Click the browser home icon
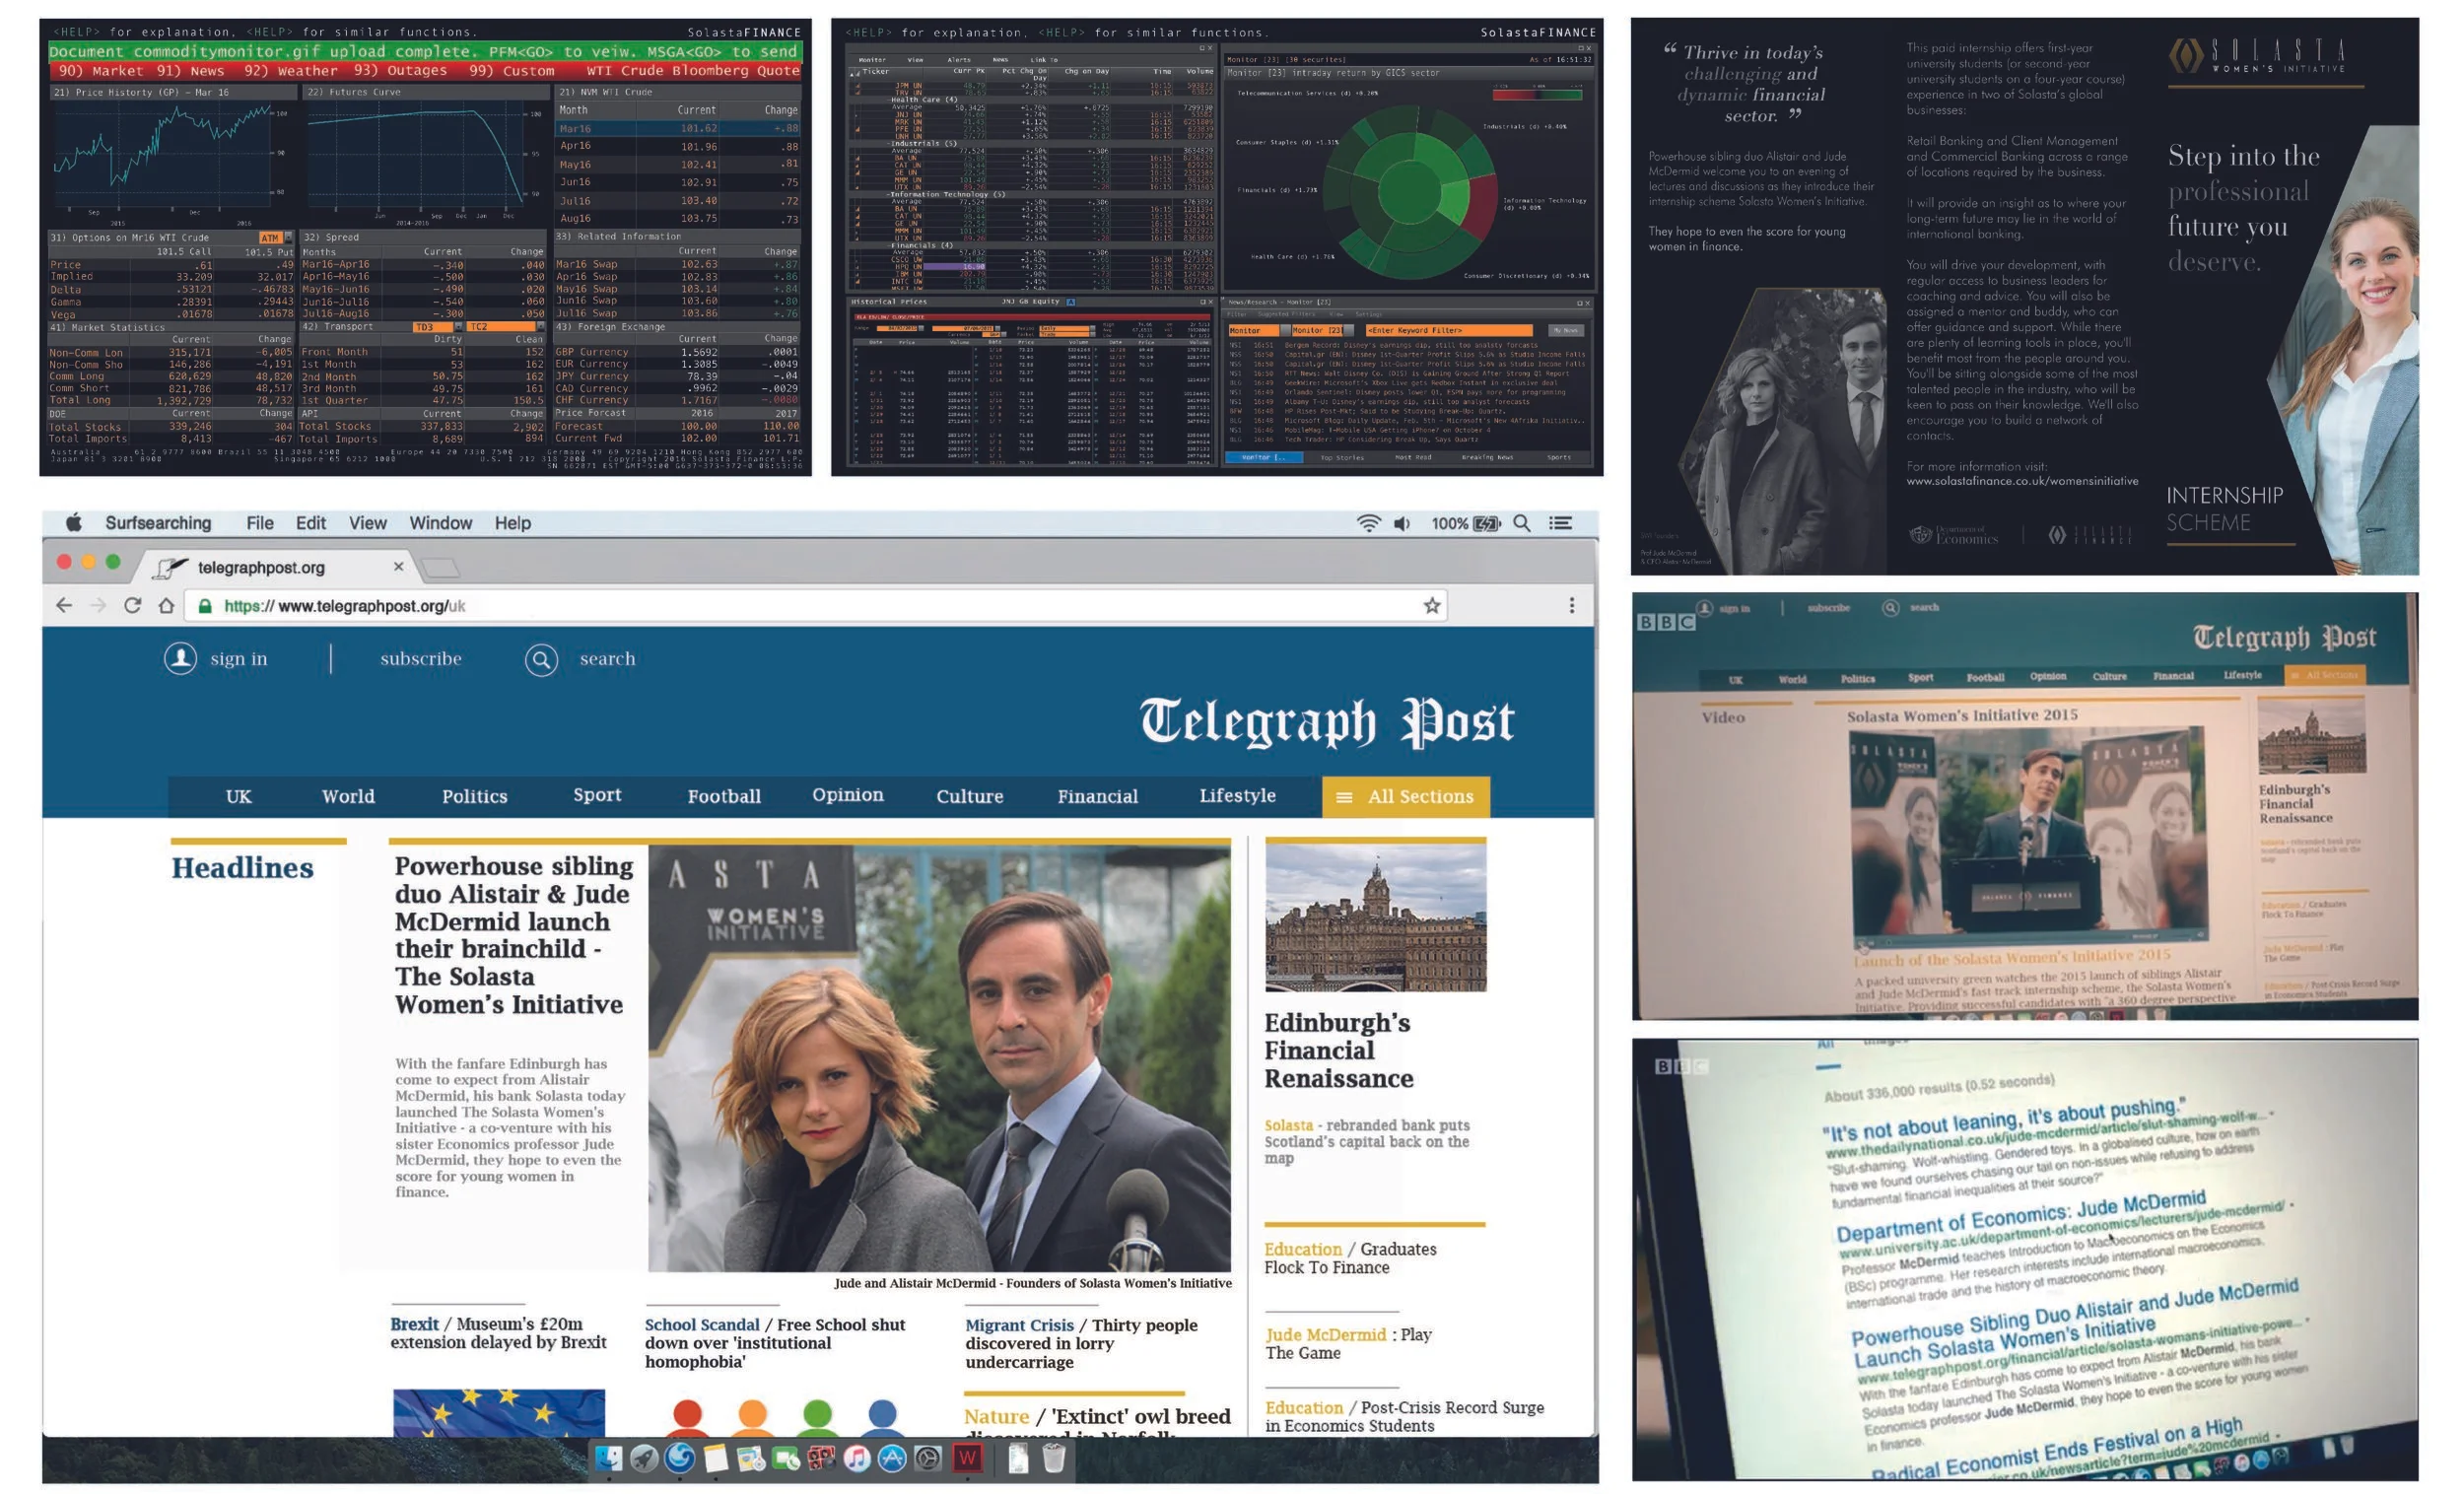The image size is (2464, 1494). [166, 605]
